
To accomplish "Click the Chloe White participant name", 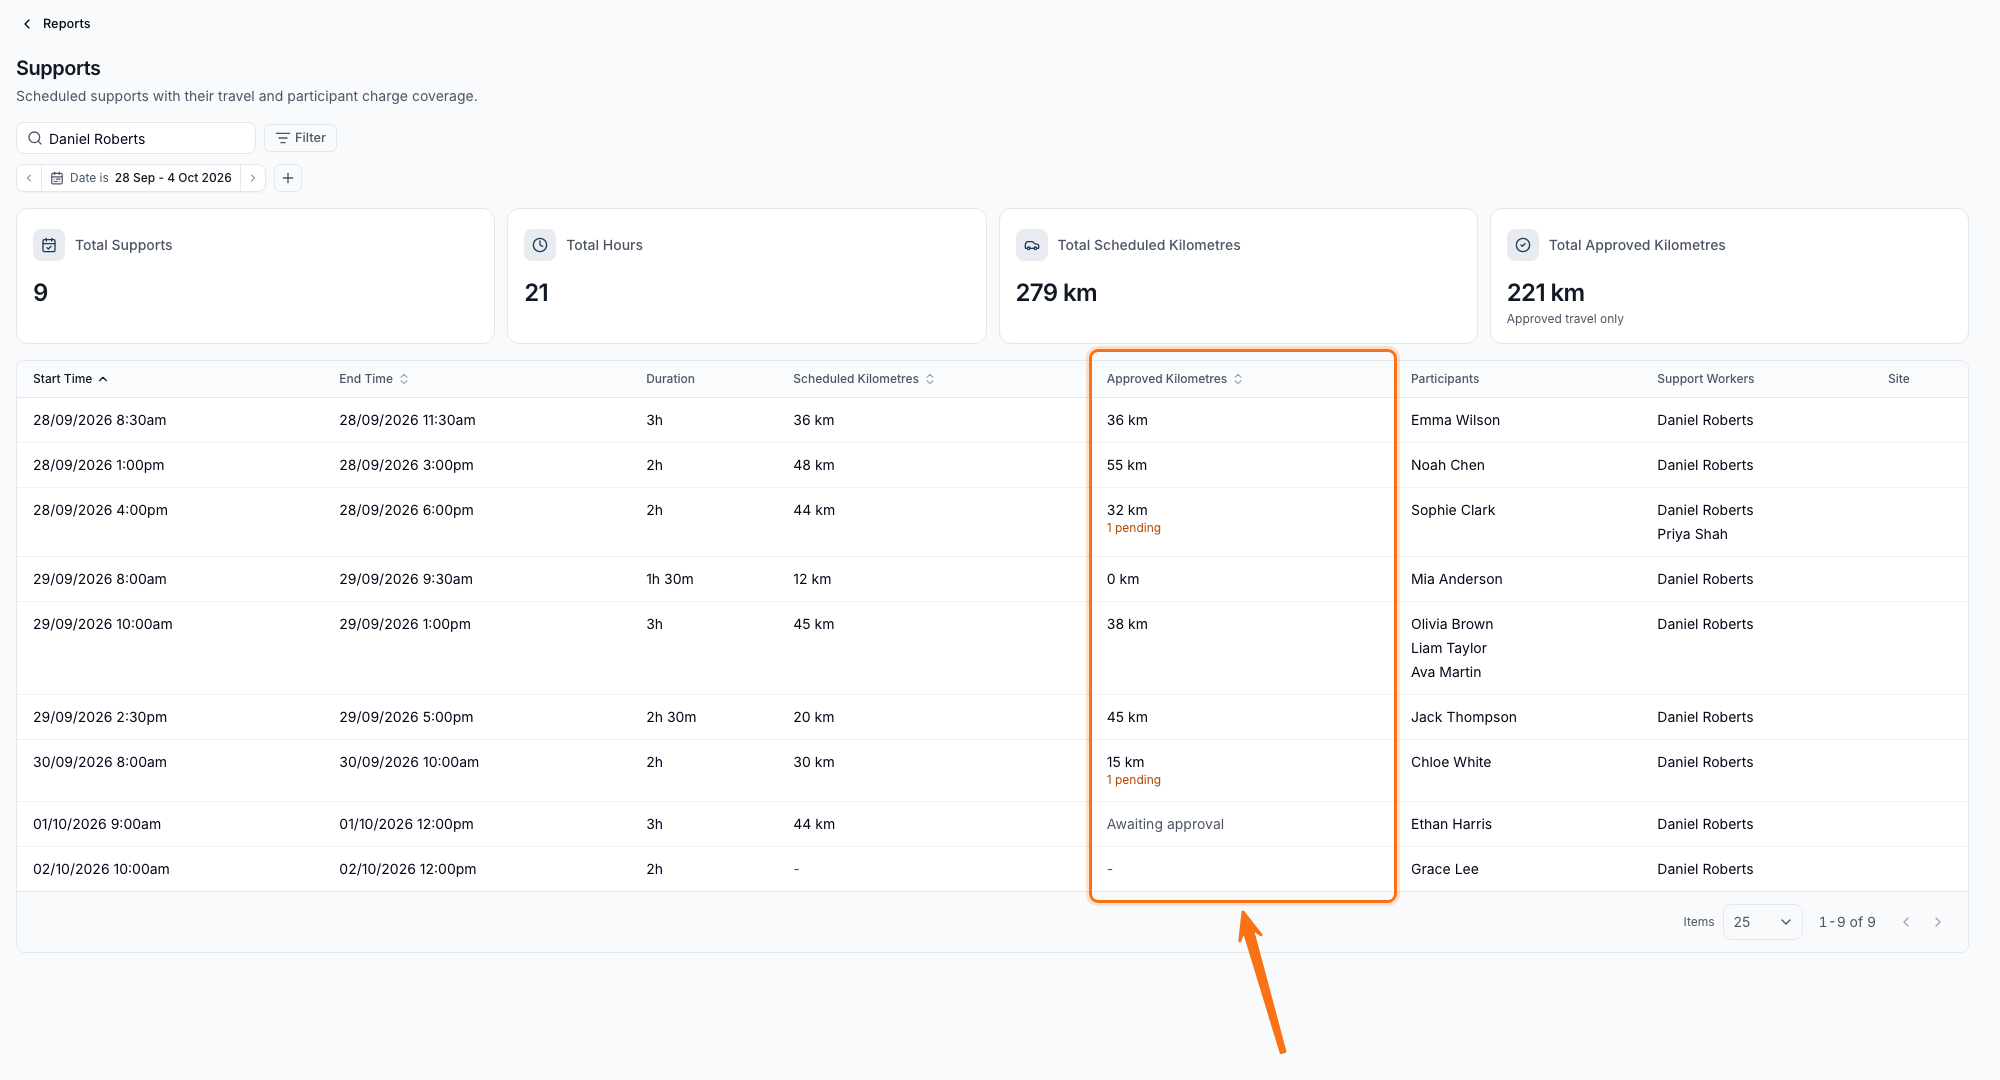I will [x=1451, y=762].
